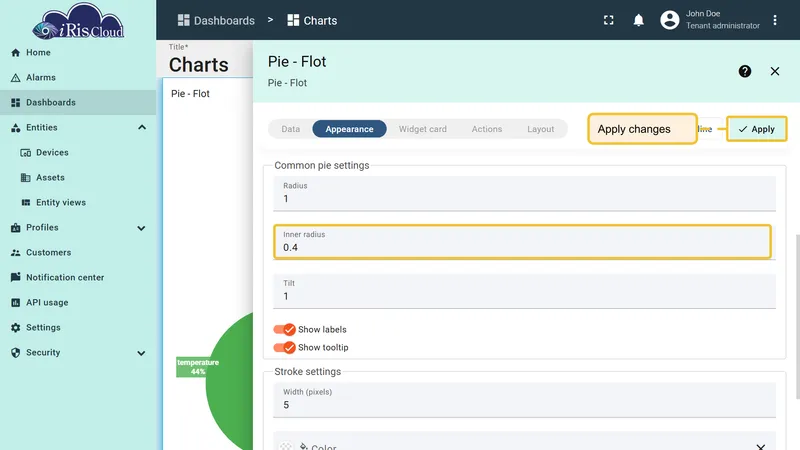Viewport: 800px width, 450px height.
Task: Clear the stroke Color with X
Action: [761, 447]
